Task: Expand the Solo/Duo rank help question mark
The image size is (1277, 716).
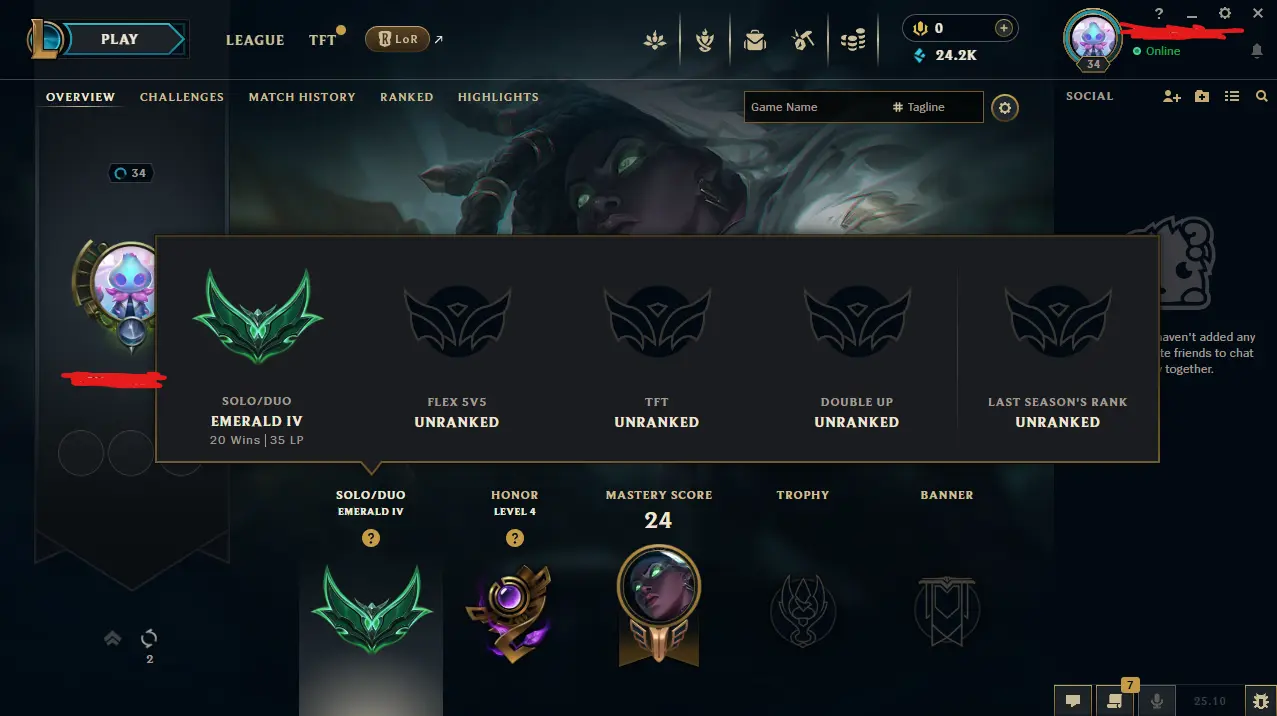Action: coord(371,538)
